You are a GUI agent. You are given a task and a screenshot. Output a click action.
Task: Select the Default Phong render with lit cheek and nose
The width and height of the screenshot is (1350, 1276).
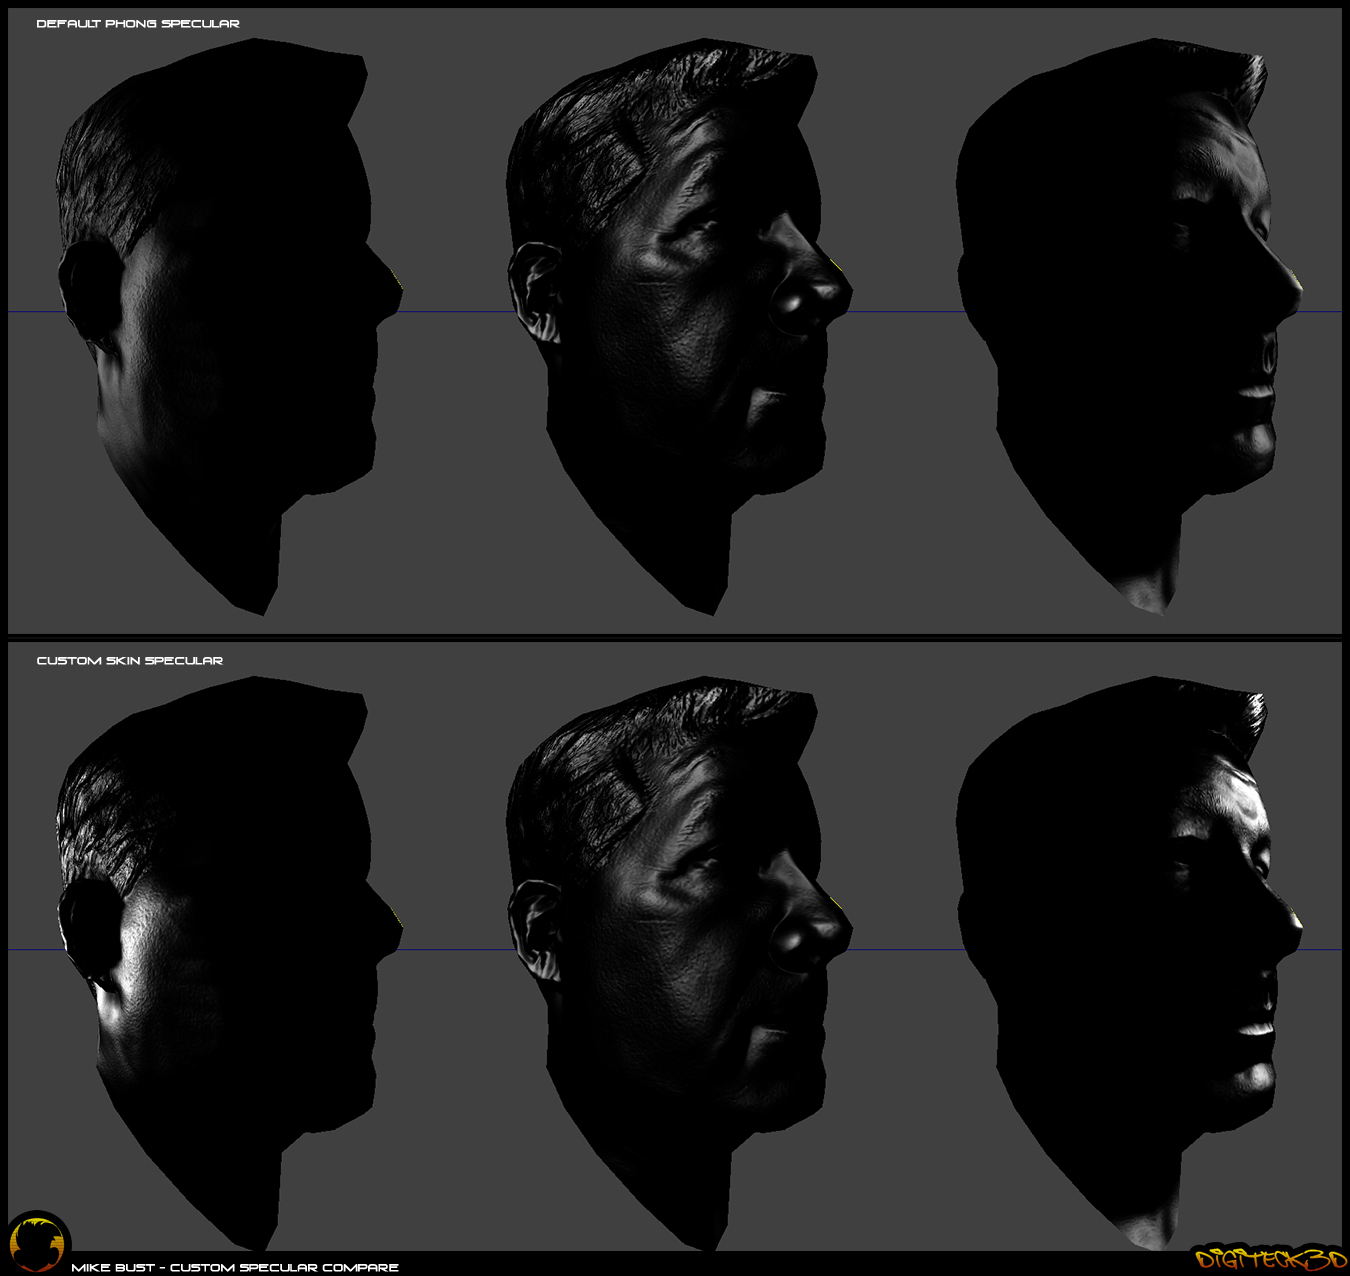[x=679, y=327]
